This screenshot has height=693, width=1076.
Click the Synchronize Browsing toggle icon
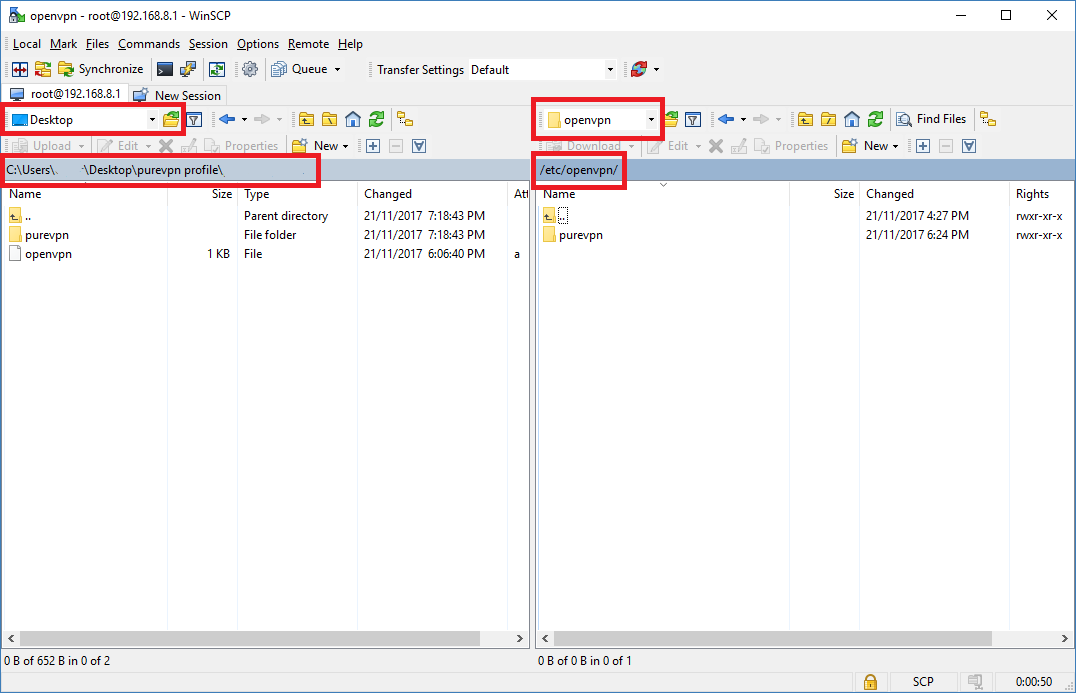(x=43, y=69)
